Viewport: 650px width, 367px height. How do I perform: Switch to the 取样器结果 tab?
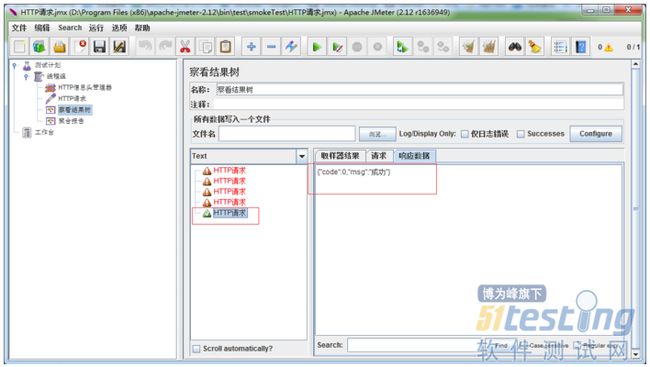coord(340,156)
